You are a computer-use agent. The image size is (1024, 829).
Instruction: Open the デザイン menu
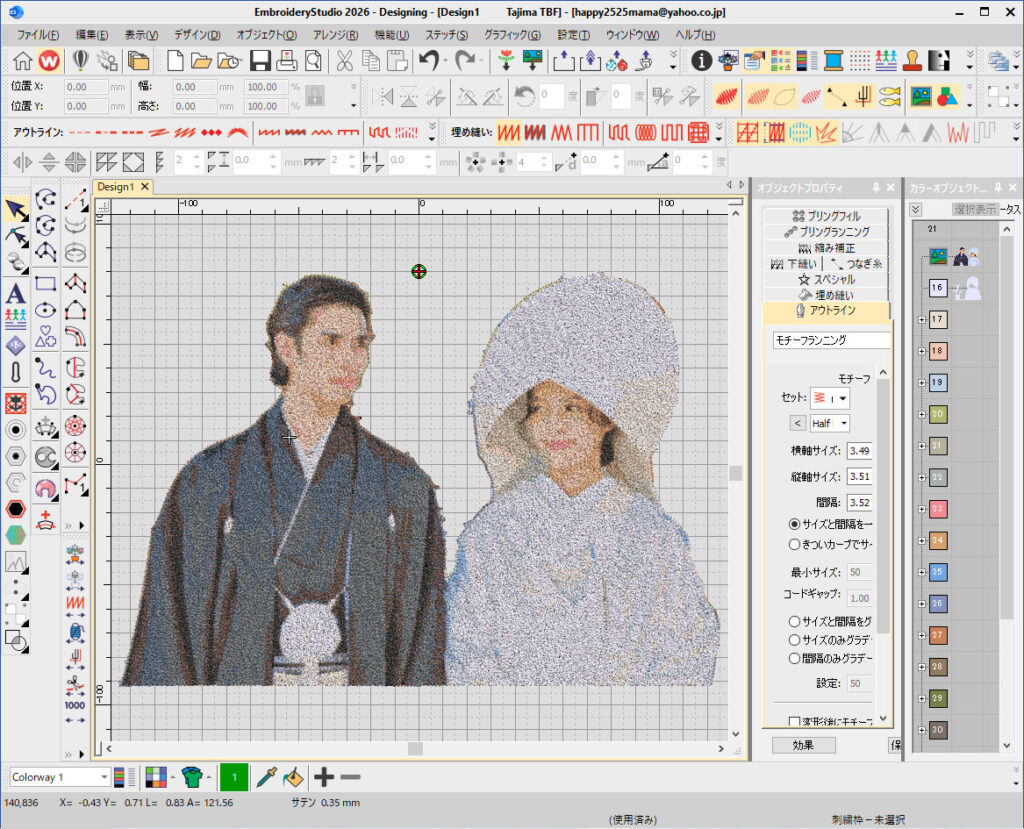(x=197, y=35)
